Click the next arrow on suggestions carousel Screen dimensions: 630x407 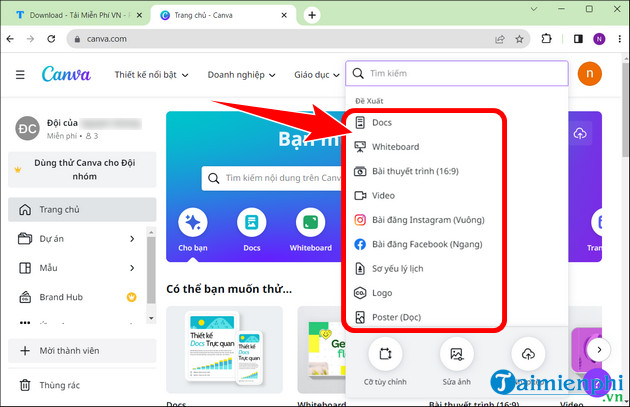[x=599, y=350]
